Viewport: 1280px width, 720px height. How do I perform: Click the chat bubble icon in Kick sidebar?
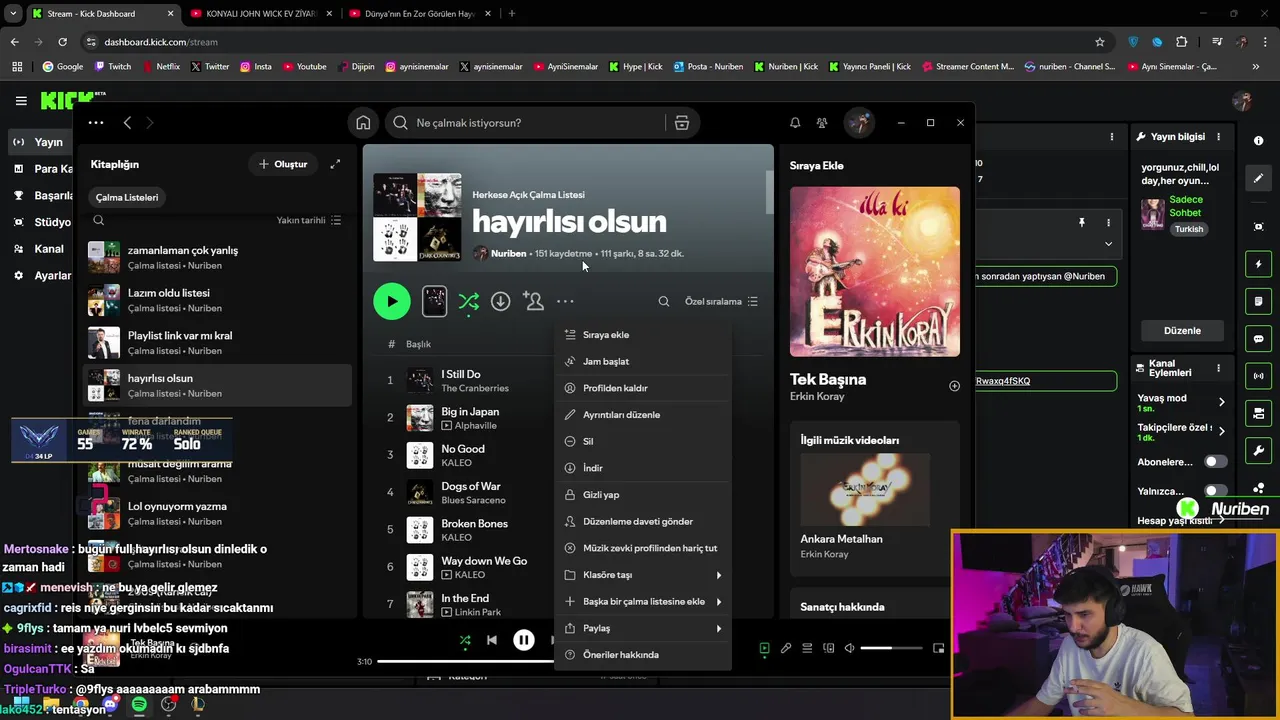1258,339
